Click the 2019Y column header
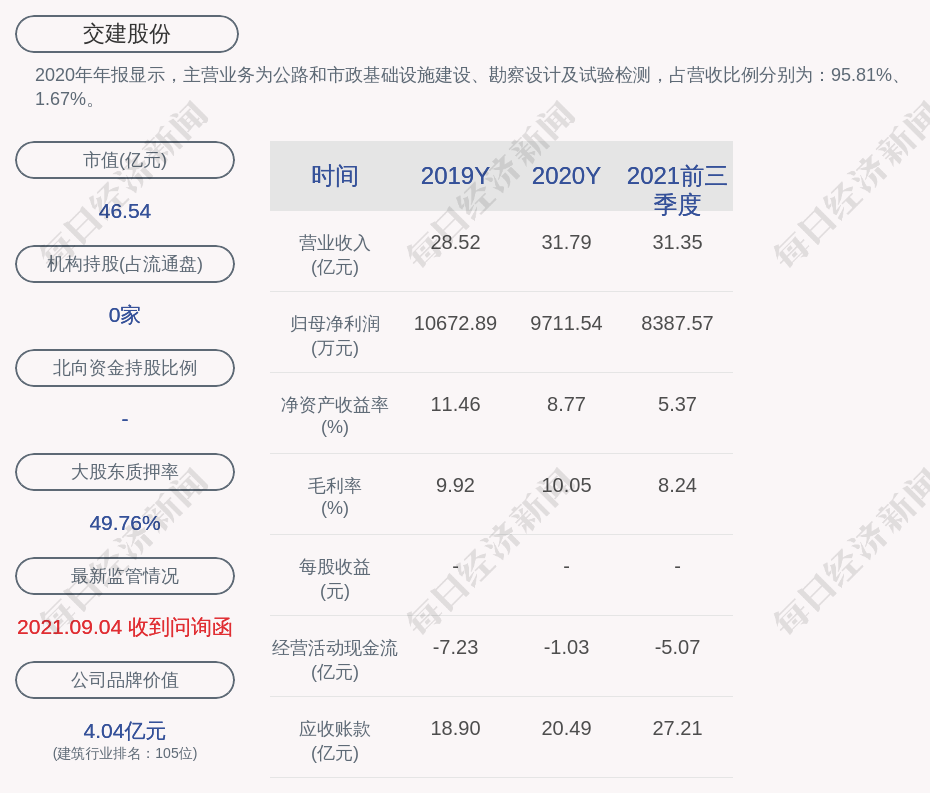 tap(455, 176)
